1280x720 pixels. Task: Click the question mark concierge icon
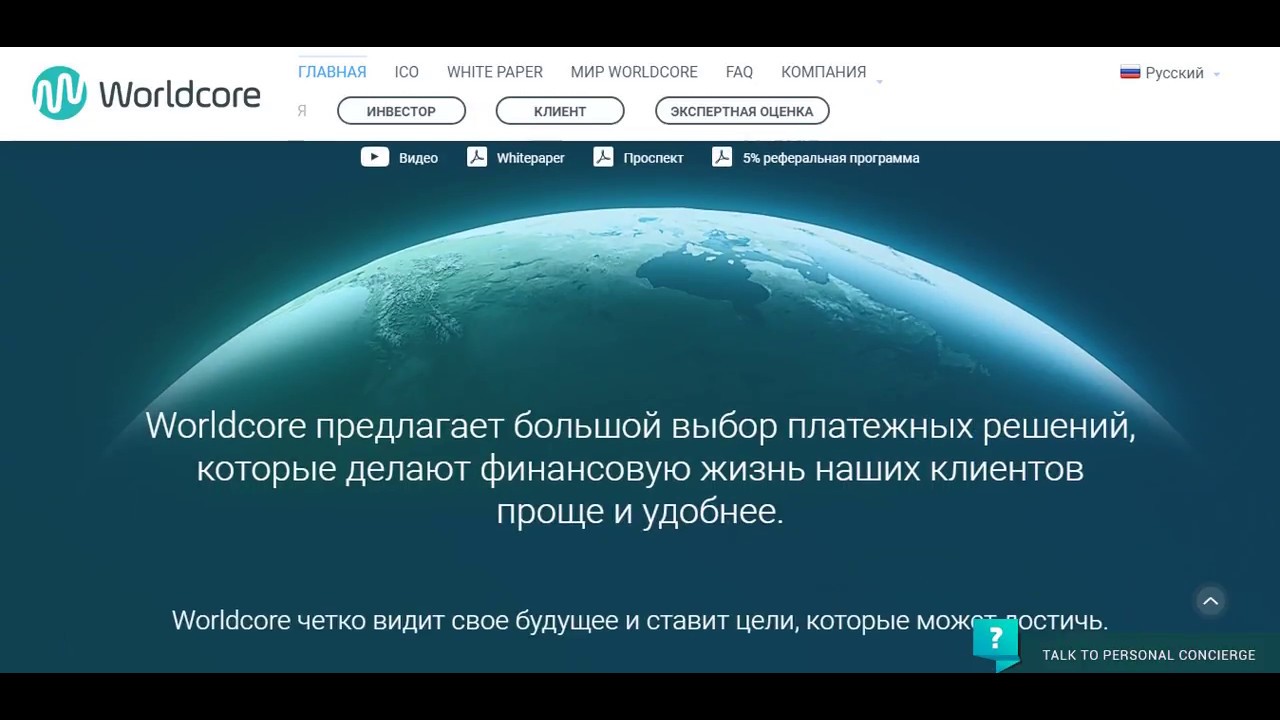[x=996, y=643]
